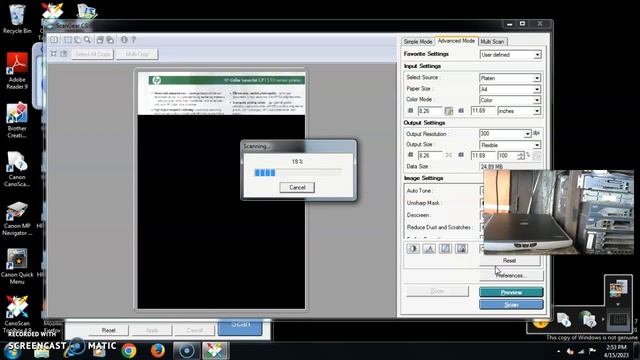
Task: Click the output height field in Output Settings
Action: 483,156
